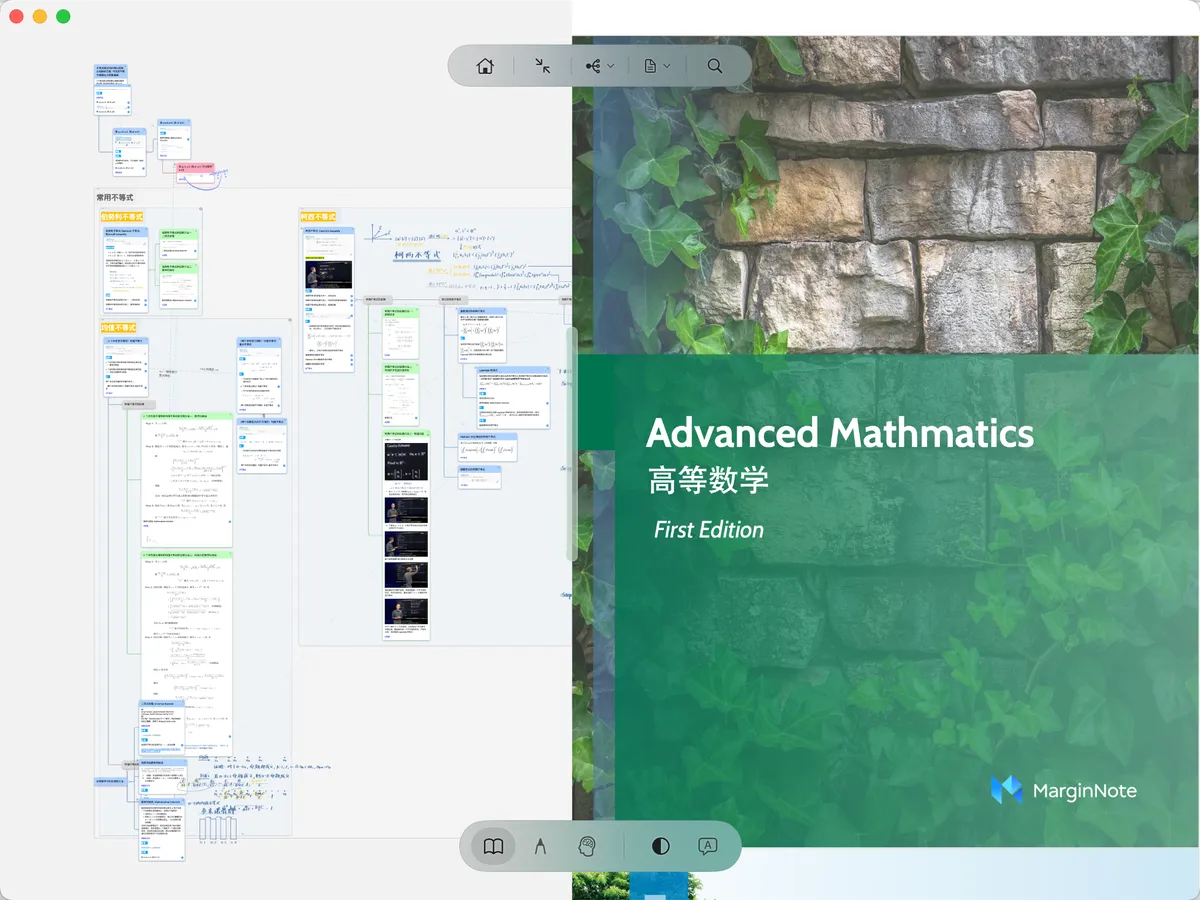The width and height of the screenshot is (1200, 900).
Task: Click the 'First Edition' text on cover
Action: tap(709, 530)
